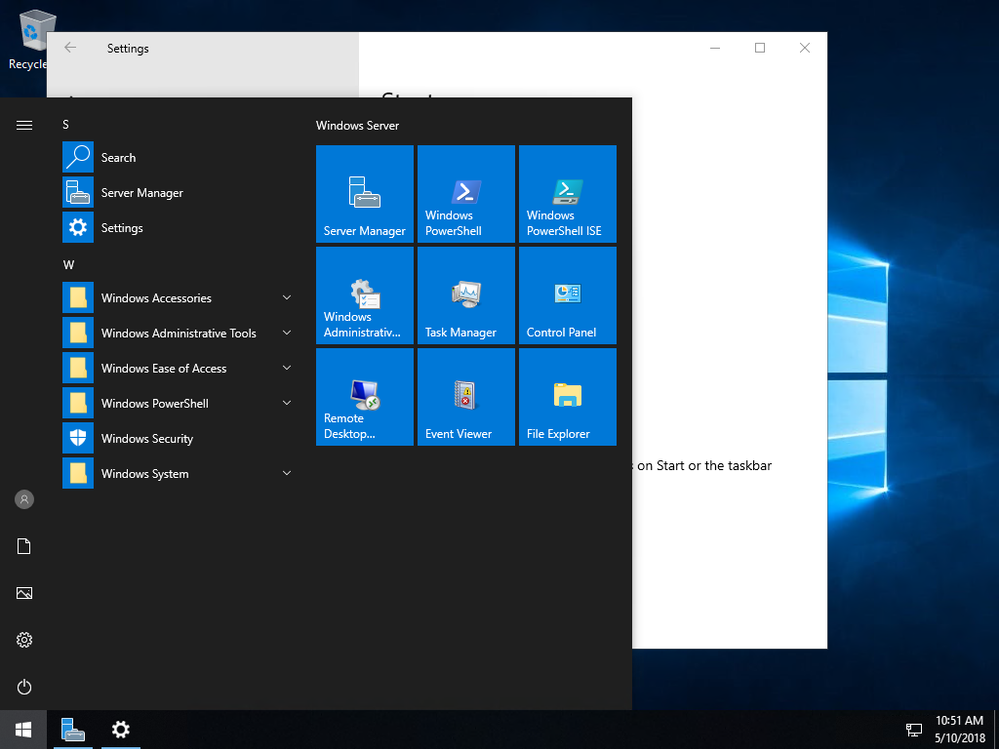Toggle the hamburger menu at top of Start

pos(25,125)
